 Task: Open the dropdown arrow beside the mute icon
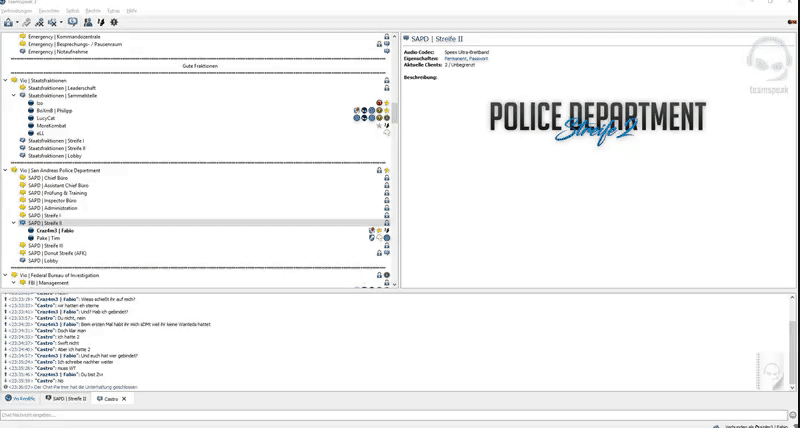61,22
